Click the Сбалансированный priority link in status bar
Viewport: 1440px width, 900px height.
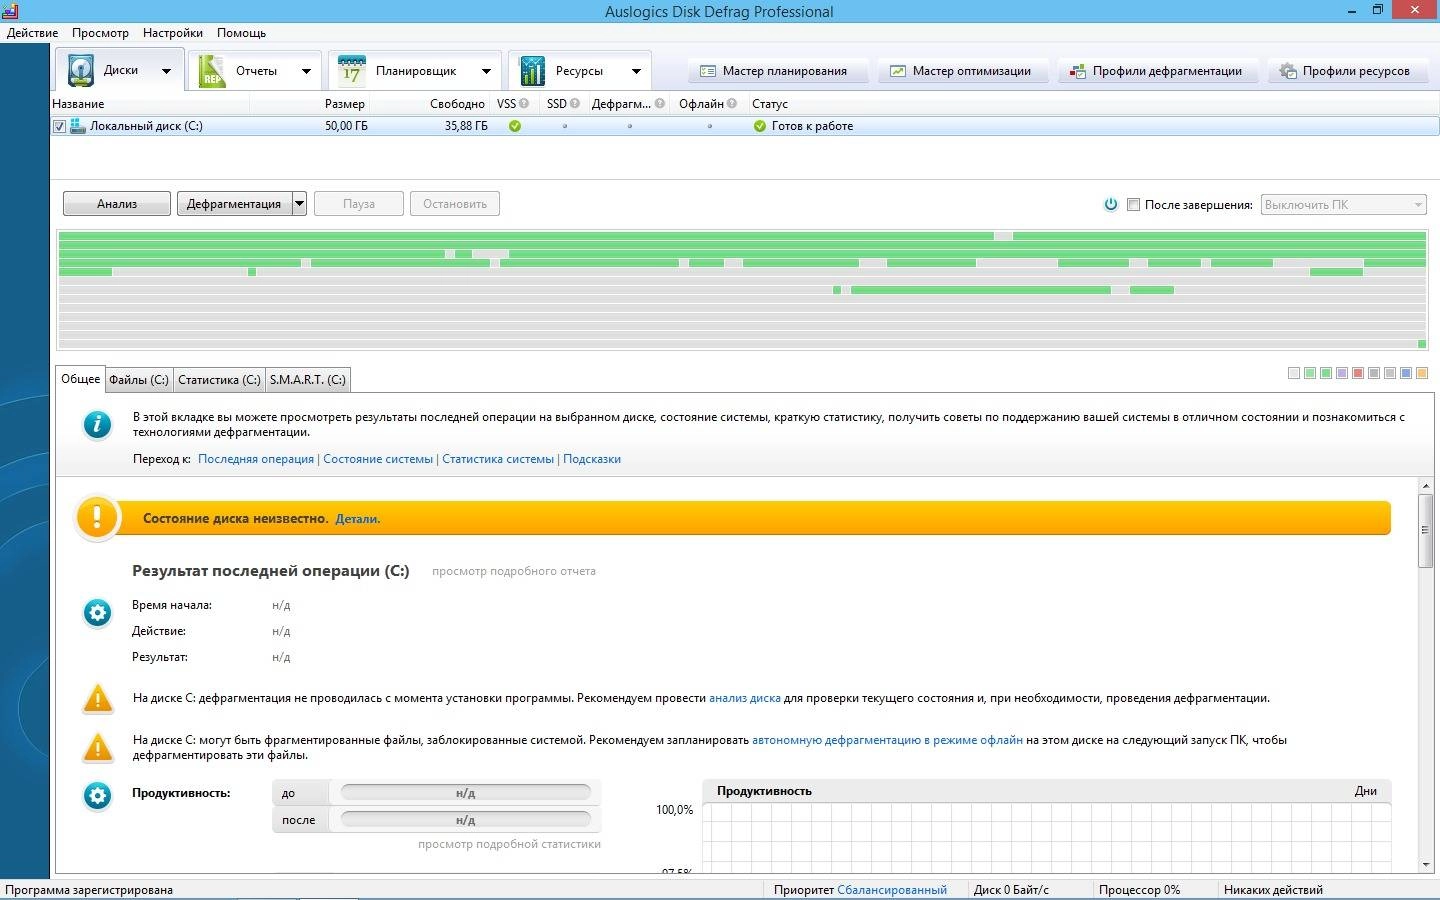tap(891, 889)
